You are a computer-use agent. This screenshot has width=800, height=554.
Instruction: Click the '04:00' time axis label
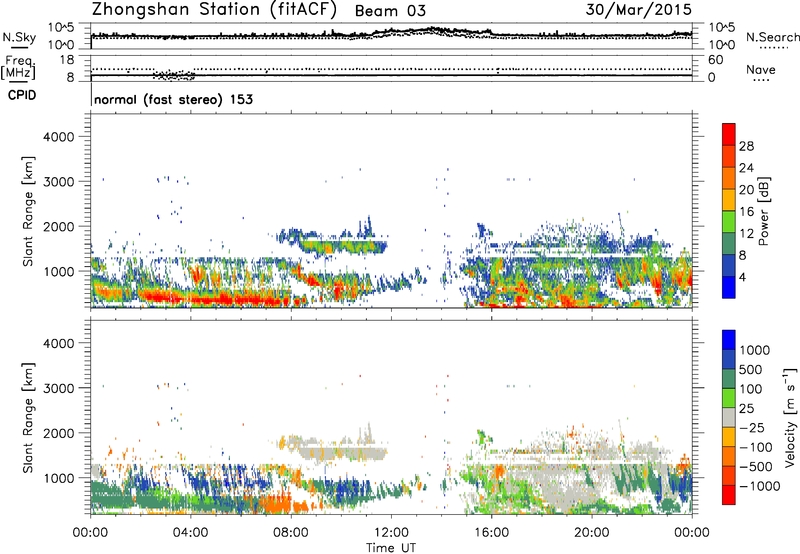tap(190, 533)
